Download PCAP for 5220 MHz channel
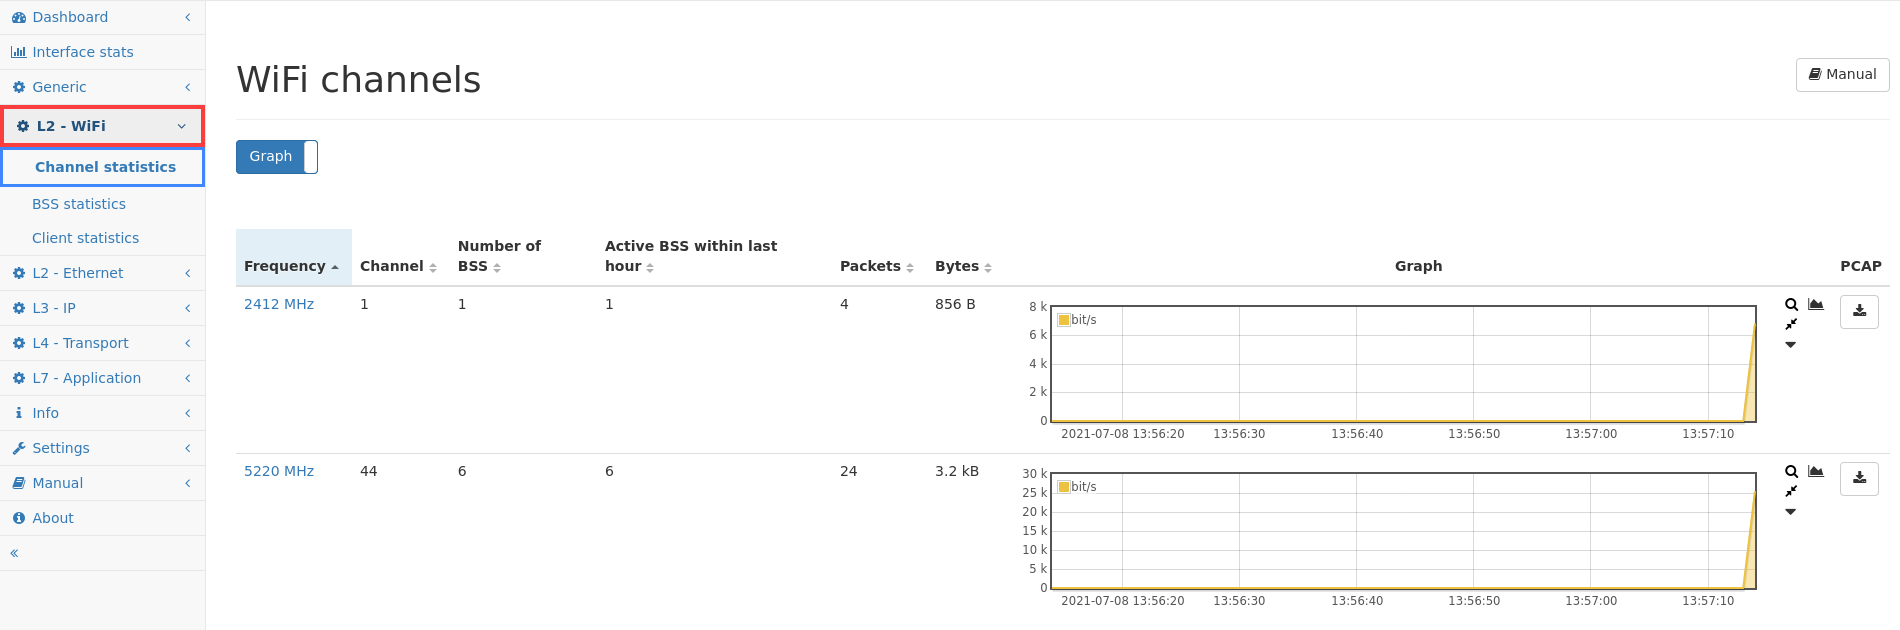Viewport: 1900px width, 630px height. (x=1859, y=478)
